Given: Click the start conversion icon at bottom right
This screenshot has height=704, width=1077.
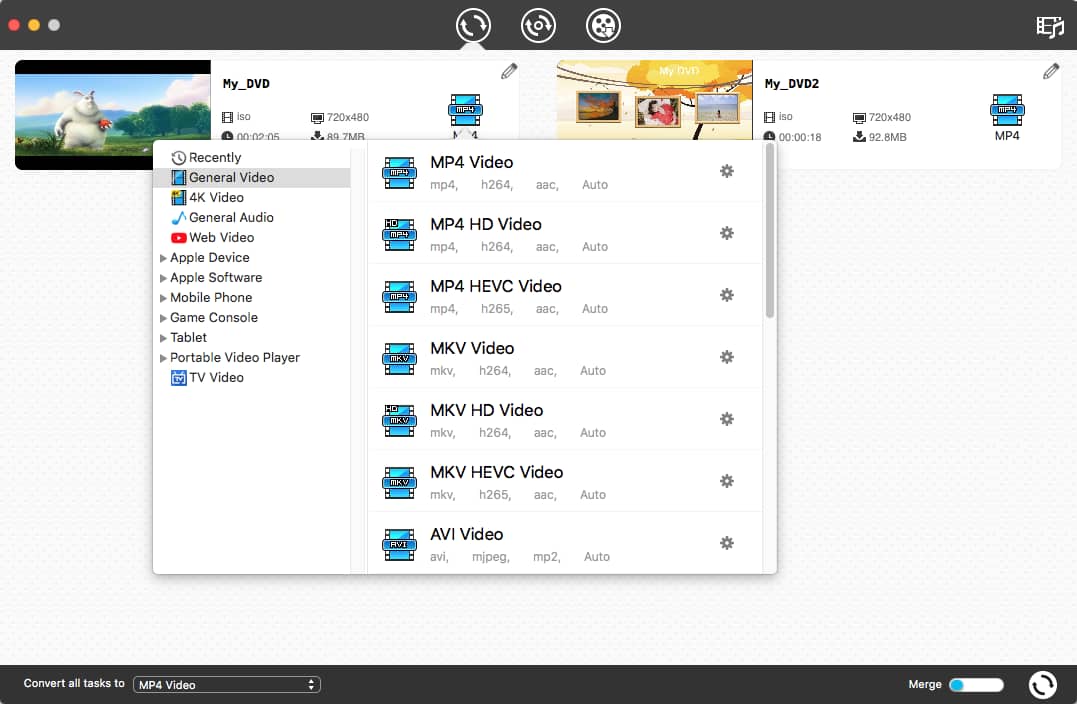Looking at the screenshot, I should [x=1042, y=684].
